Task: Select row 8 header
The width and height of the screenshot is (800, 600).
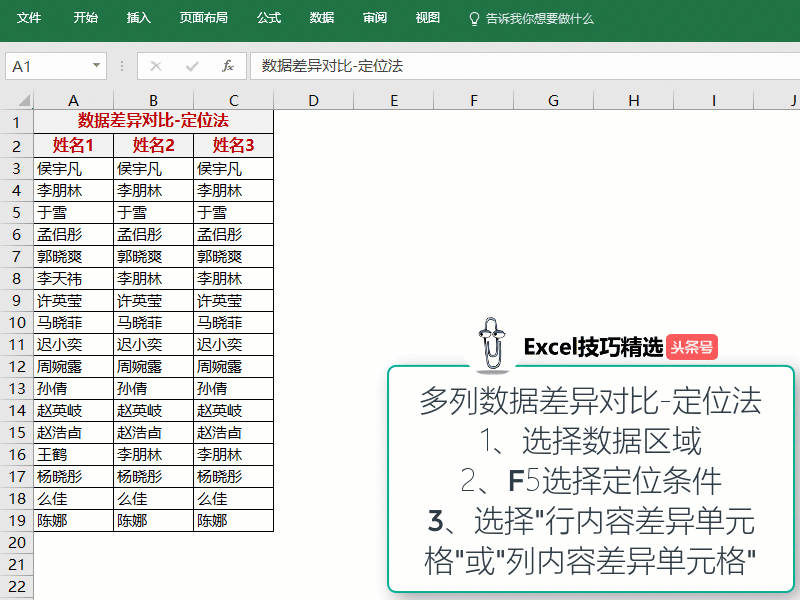Action: pyautogui.click(x=16, y=279)
